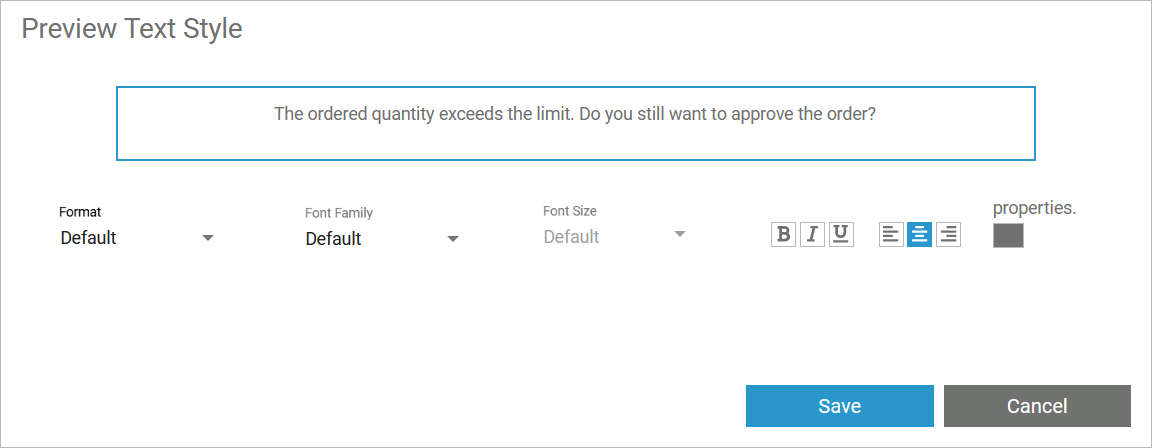Save the text style
The height and width of the screenshot is (448, 1152).
[839, 406]
